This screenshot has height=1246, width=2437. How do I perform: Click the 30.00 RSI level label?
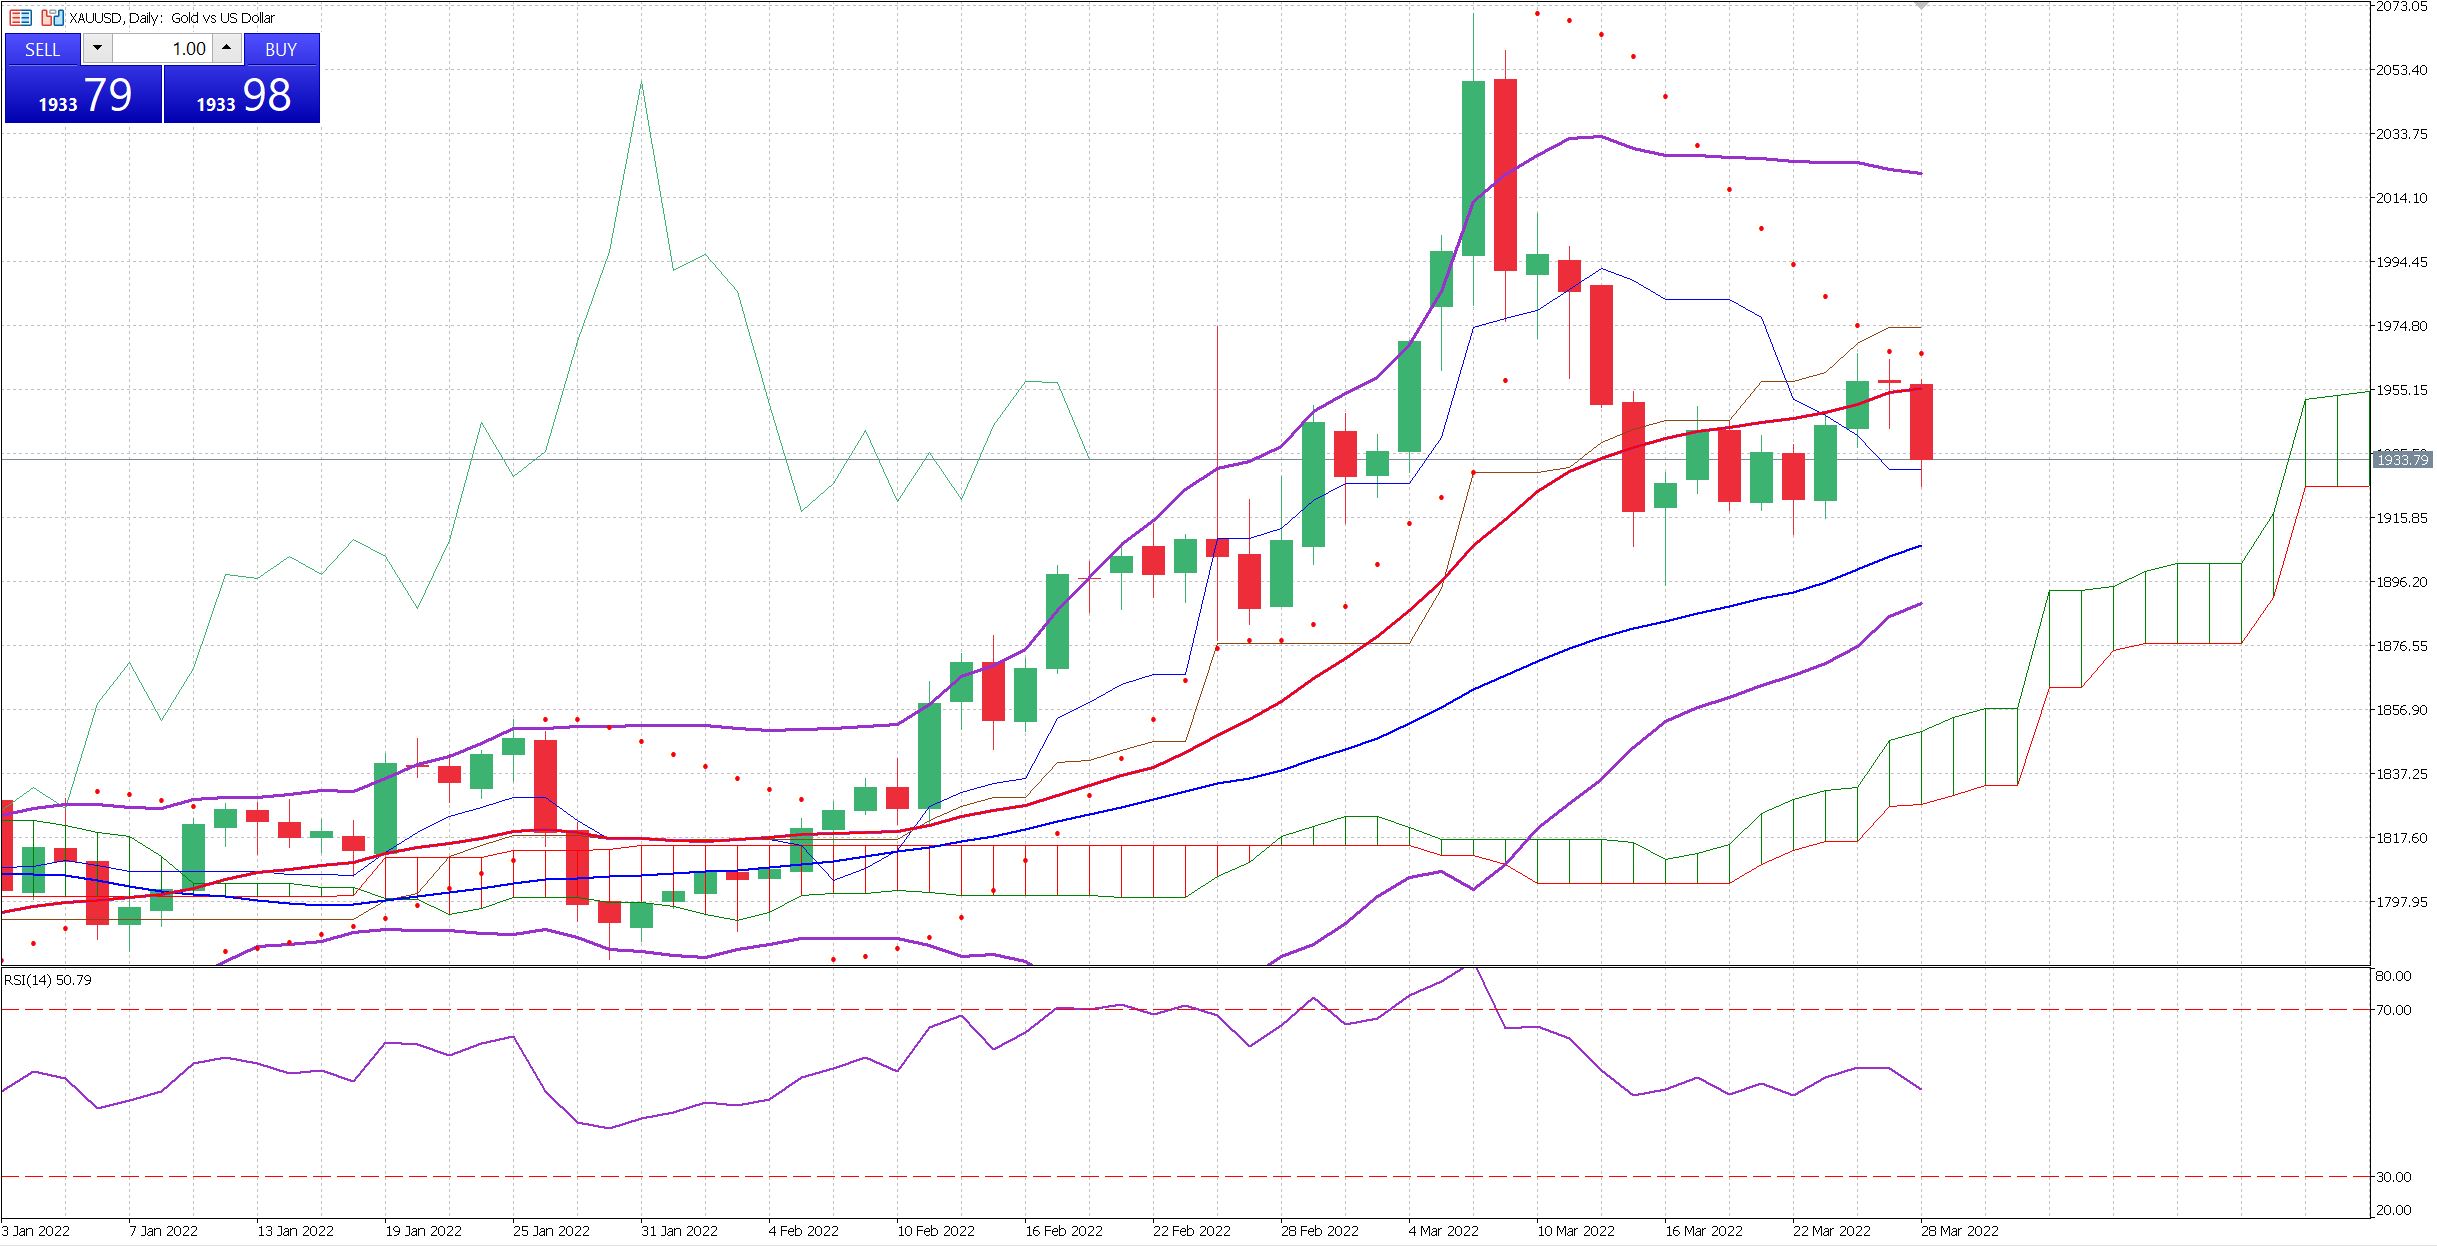click(x=2393, y=1177)
